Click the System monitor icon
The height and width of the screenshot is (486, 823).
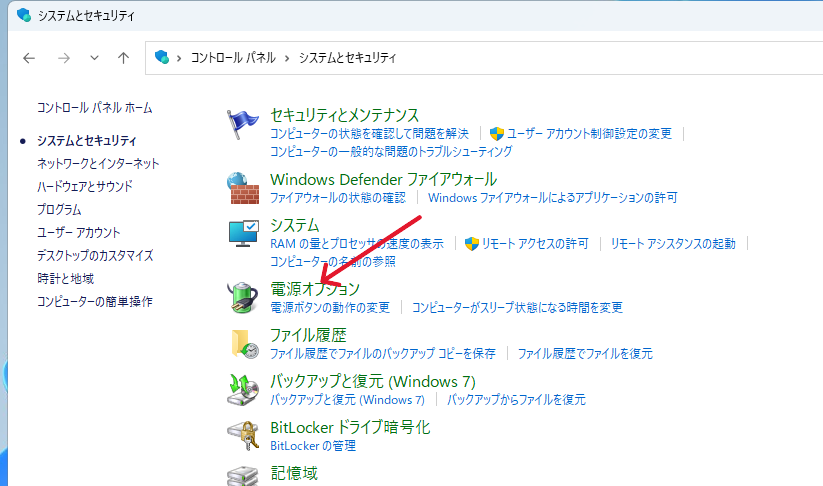pos(244,235)
